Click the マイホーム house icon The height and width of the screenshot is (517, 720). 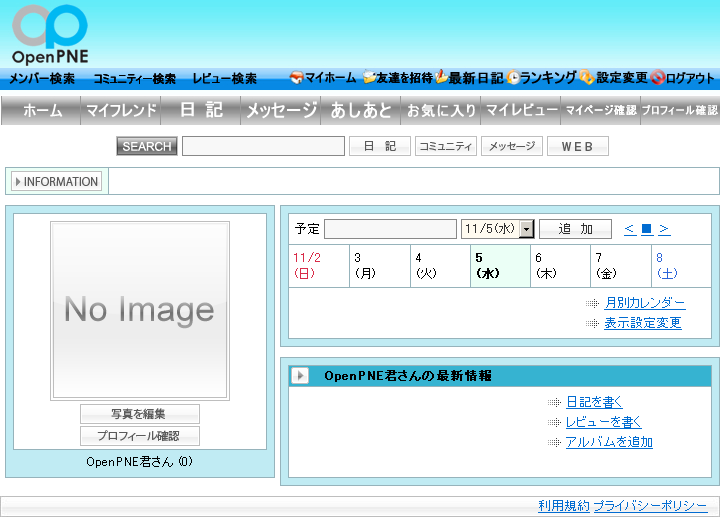pyautogui.click(x=297, y=78)
